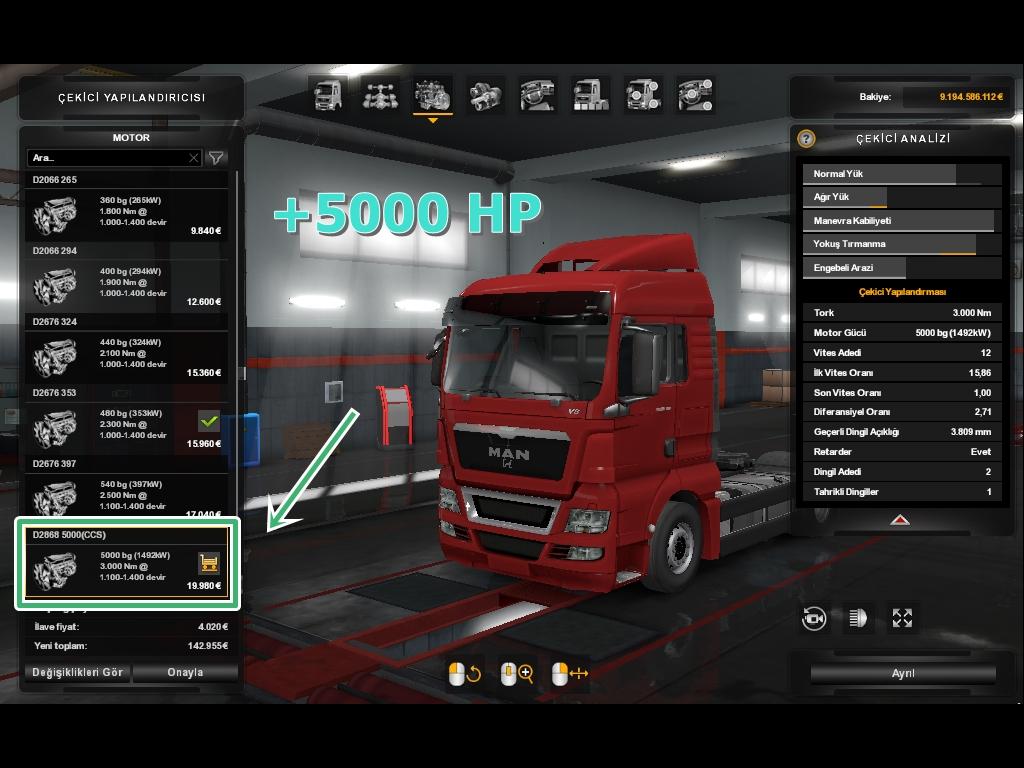
Task: Click the Diferansiyel Oranı row
Action: (x=902, y=412)
